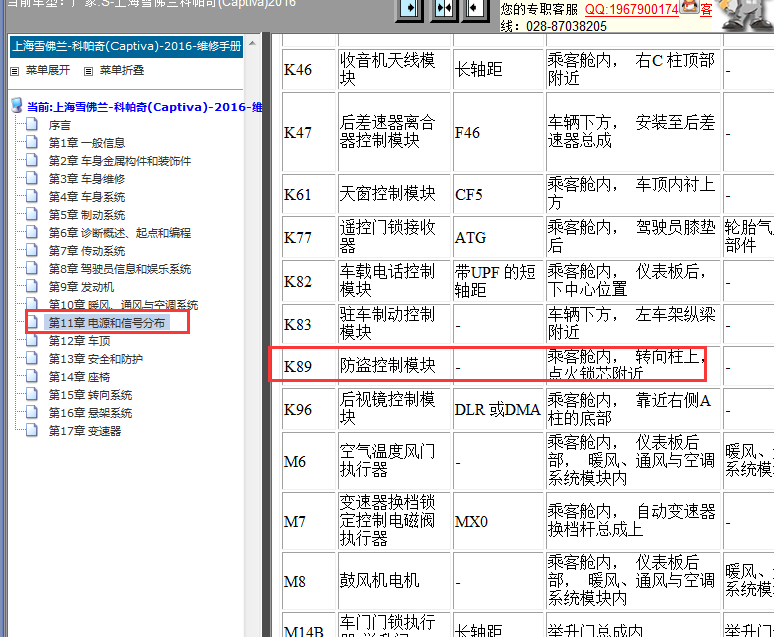This screenshot has height=637, width=774.
Task: Click the icon beside 菜单折叠
Action: [x=88, y=72]
